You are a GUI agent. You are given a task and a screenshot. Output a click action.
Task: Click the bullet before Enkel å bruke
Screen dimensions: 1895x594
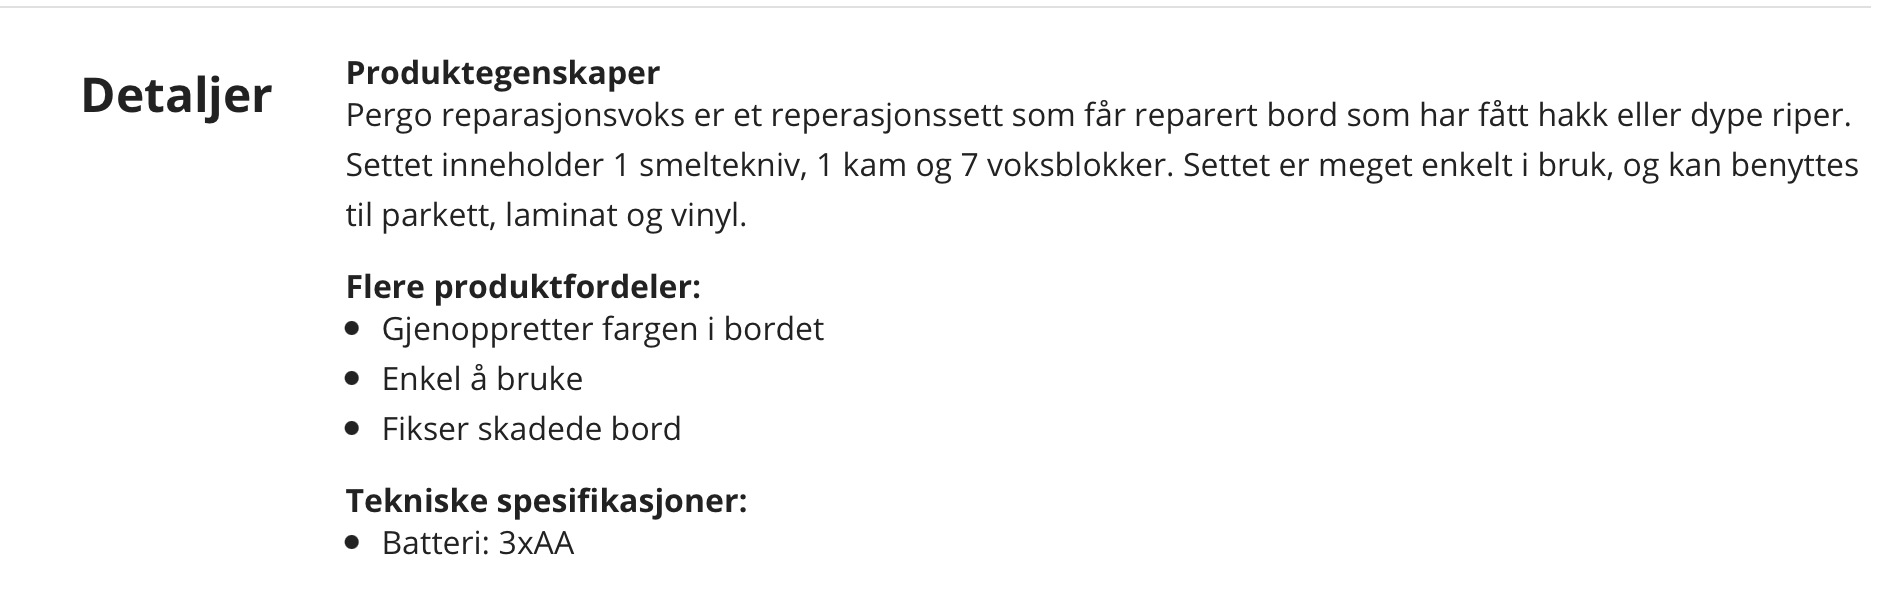(351, 379)
